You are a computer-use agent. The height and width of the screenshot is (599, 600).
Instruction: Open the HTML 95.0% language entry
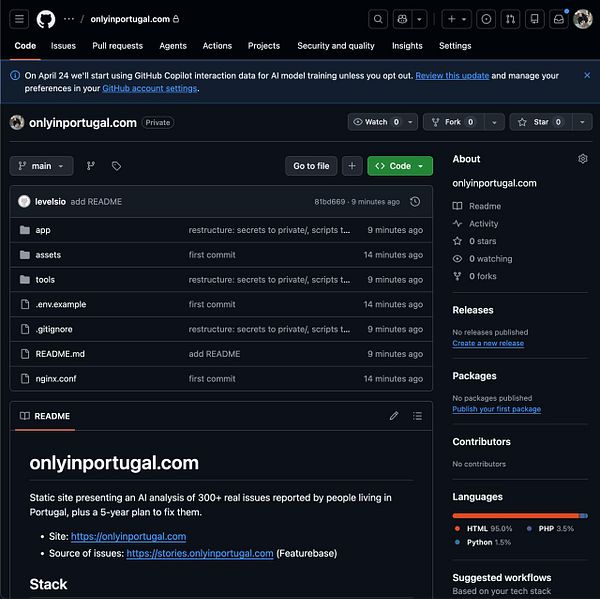click(x=484, y=529)
